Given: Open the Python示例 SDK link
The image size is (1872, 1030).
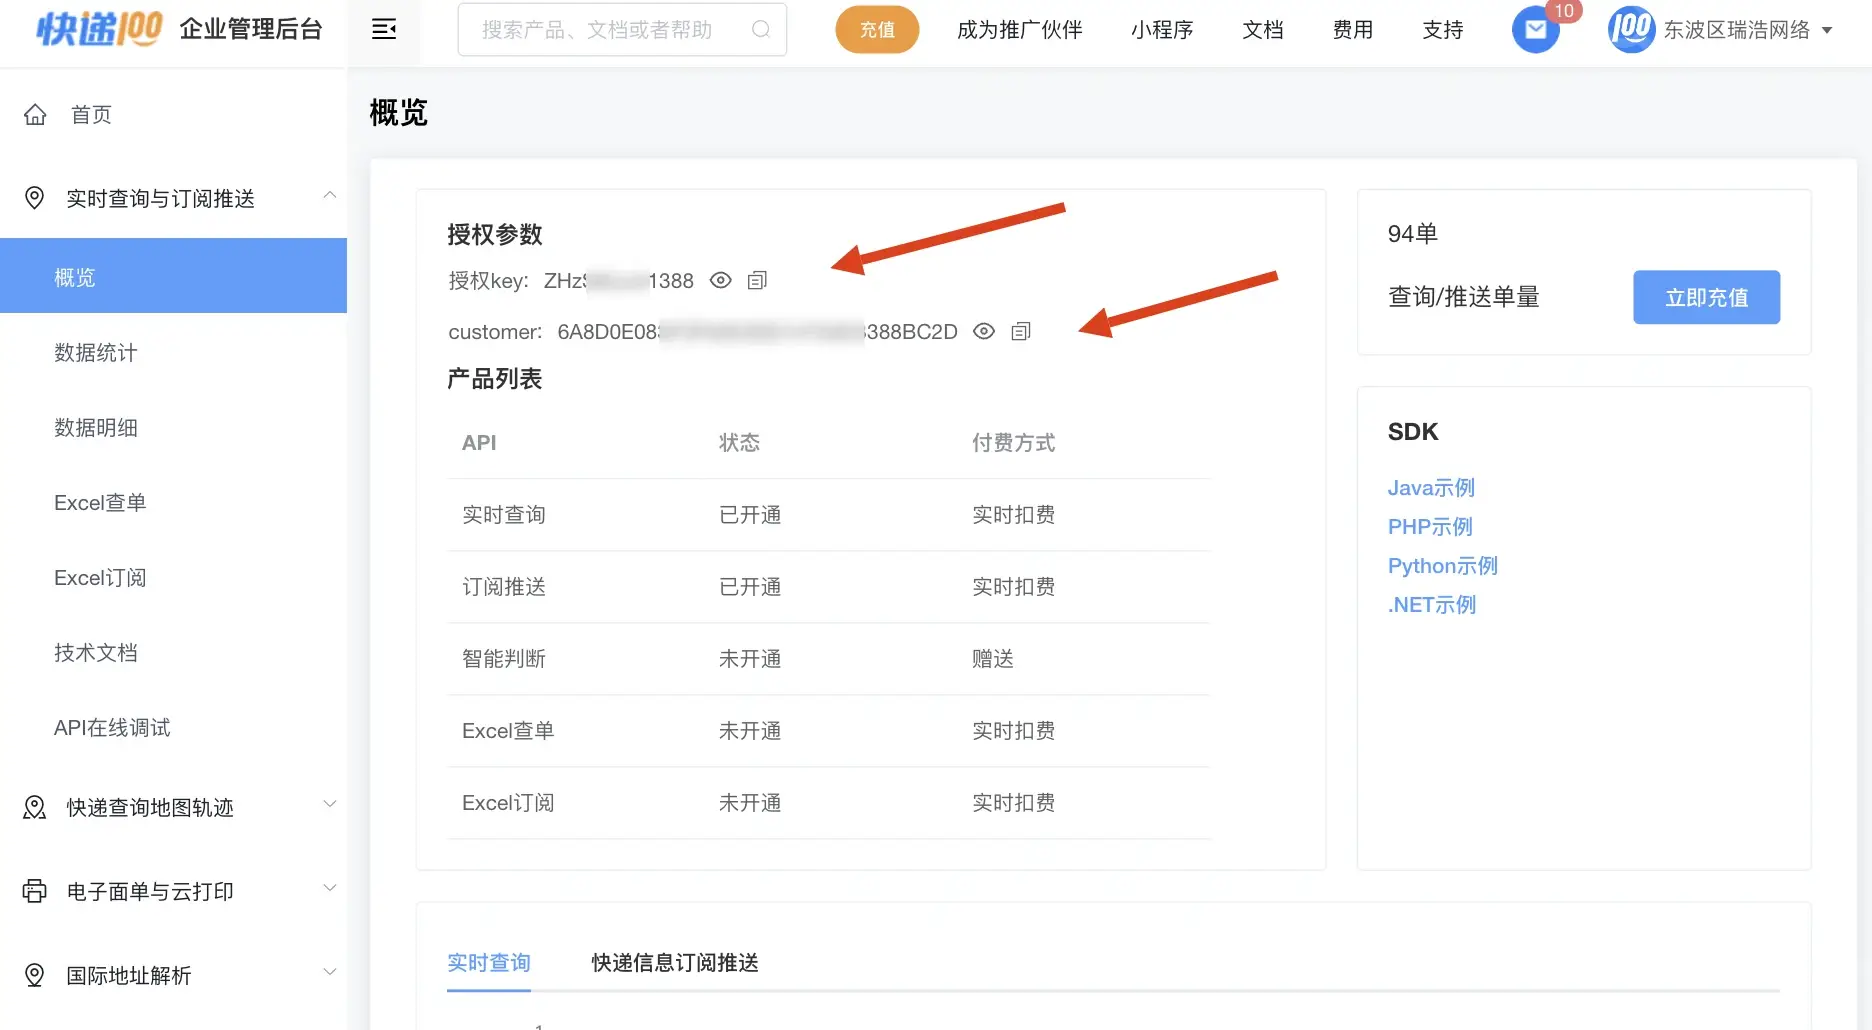Looking at the screenshot, I should click(x=1442, y=566).
